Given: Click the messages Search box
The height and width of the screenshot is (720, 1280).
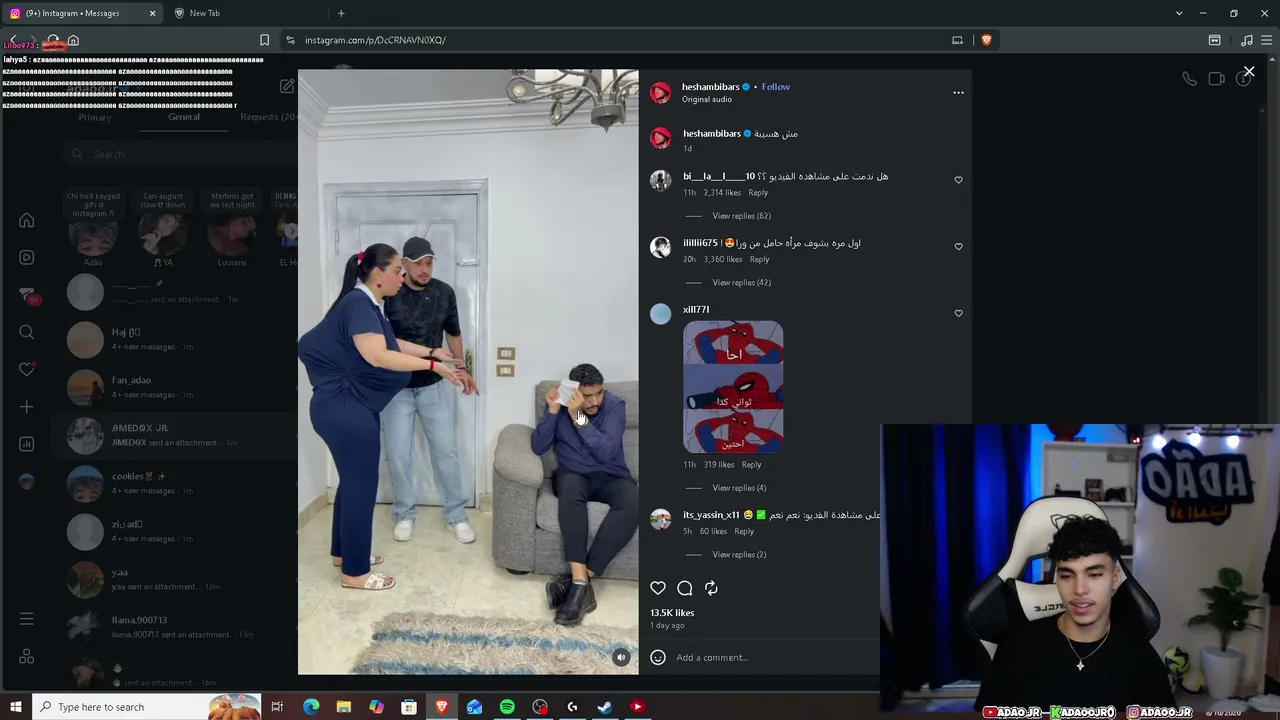Looking at the screenshot, I should click(x=178, y=154).
